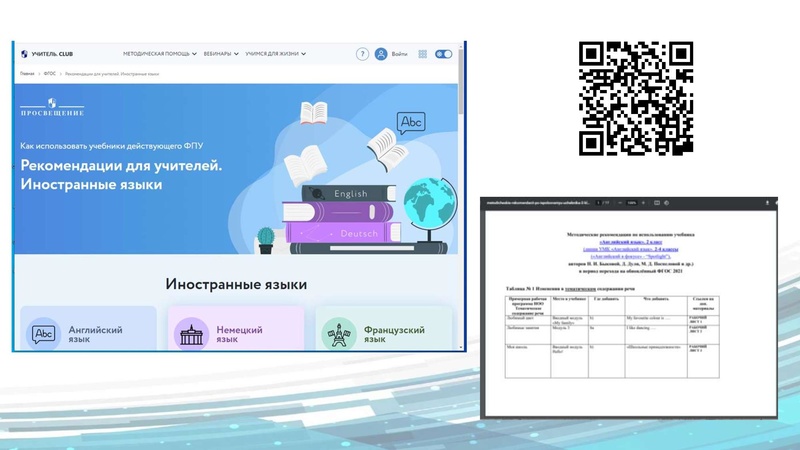Click the Brandenburg Gate icon on Немецкий card
This screenshot has width=800, height=450.
[x=191, y=334]
